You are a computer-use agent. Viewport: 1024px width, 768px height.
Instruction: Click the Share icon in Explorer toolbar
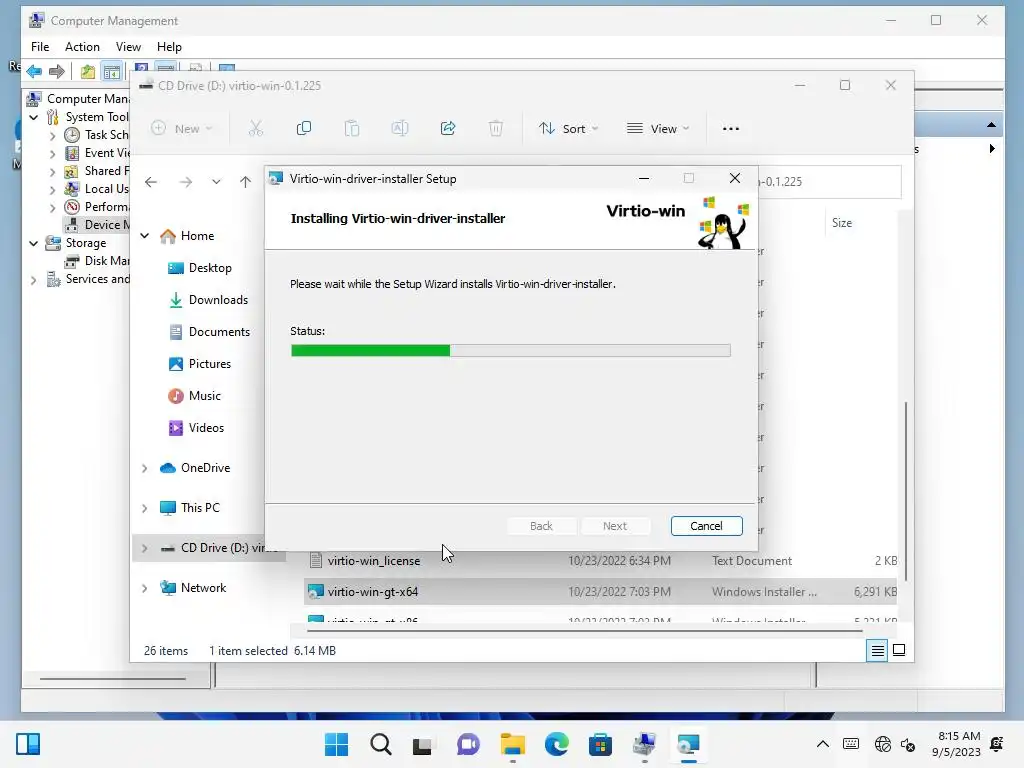pyautogui.click(x=448, y=129)
